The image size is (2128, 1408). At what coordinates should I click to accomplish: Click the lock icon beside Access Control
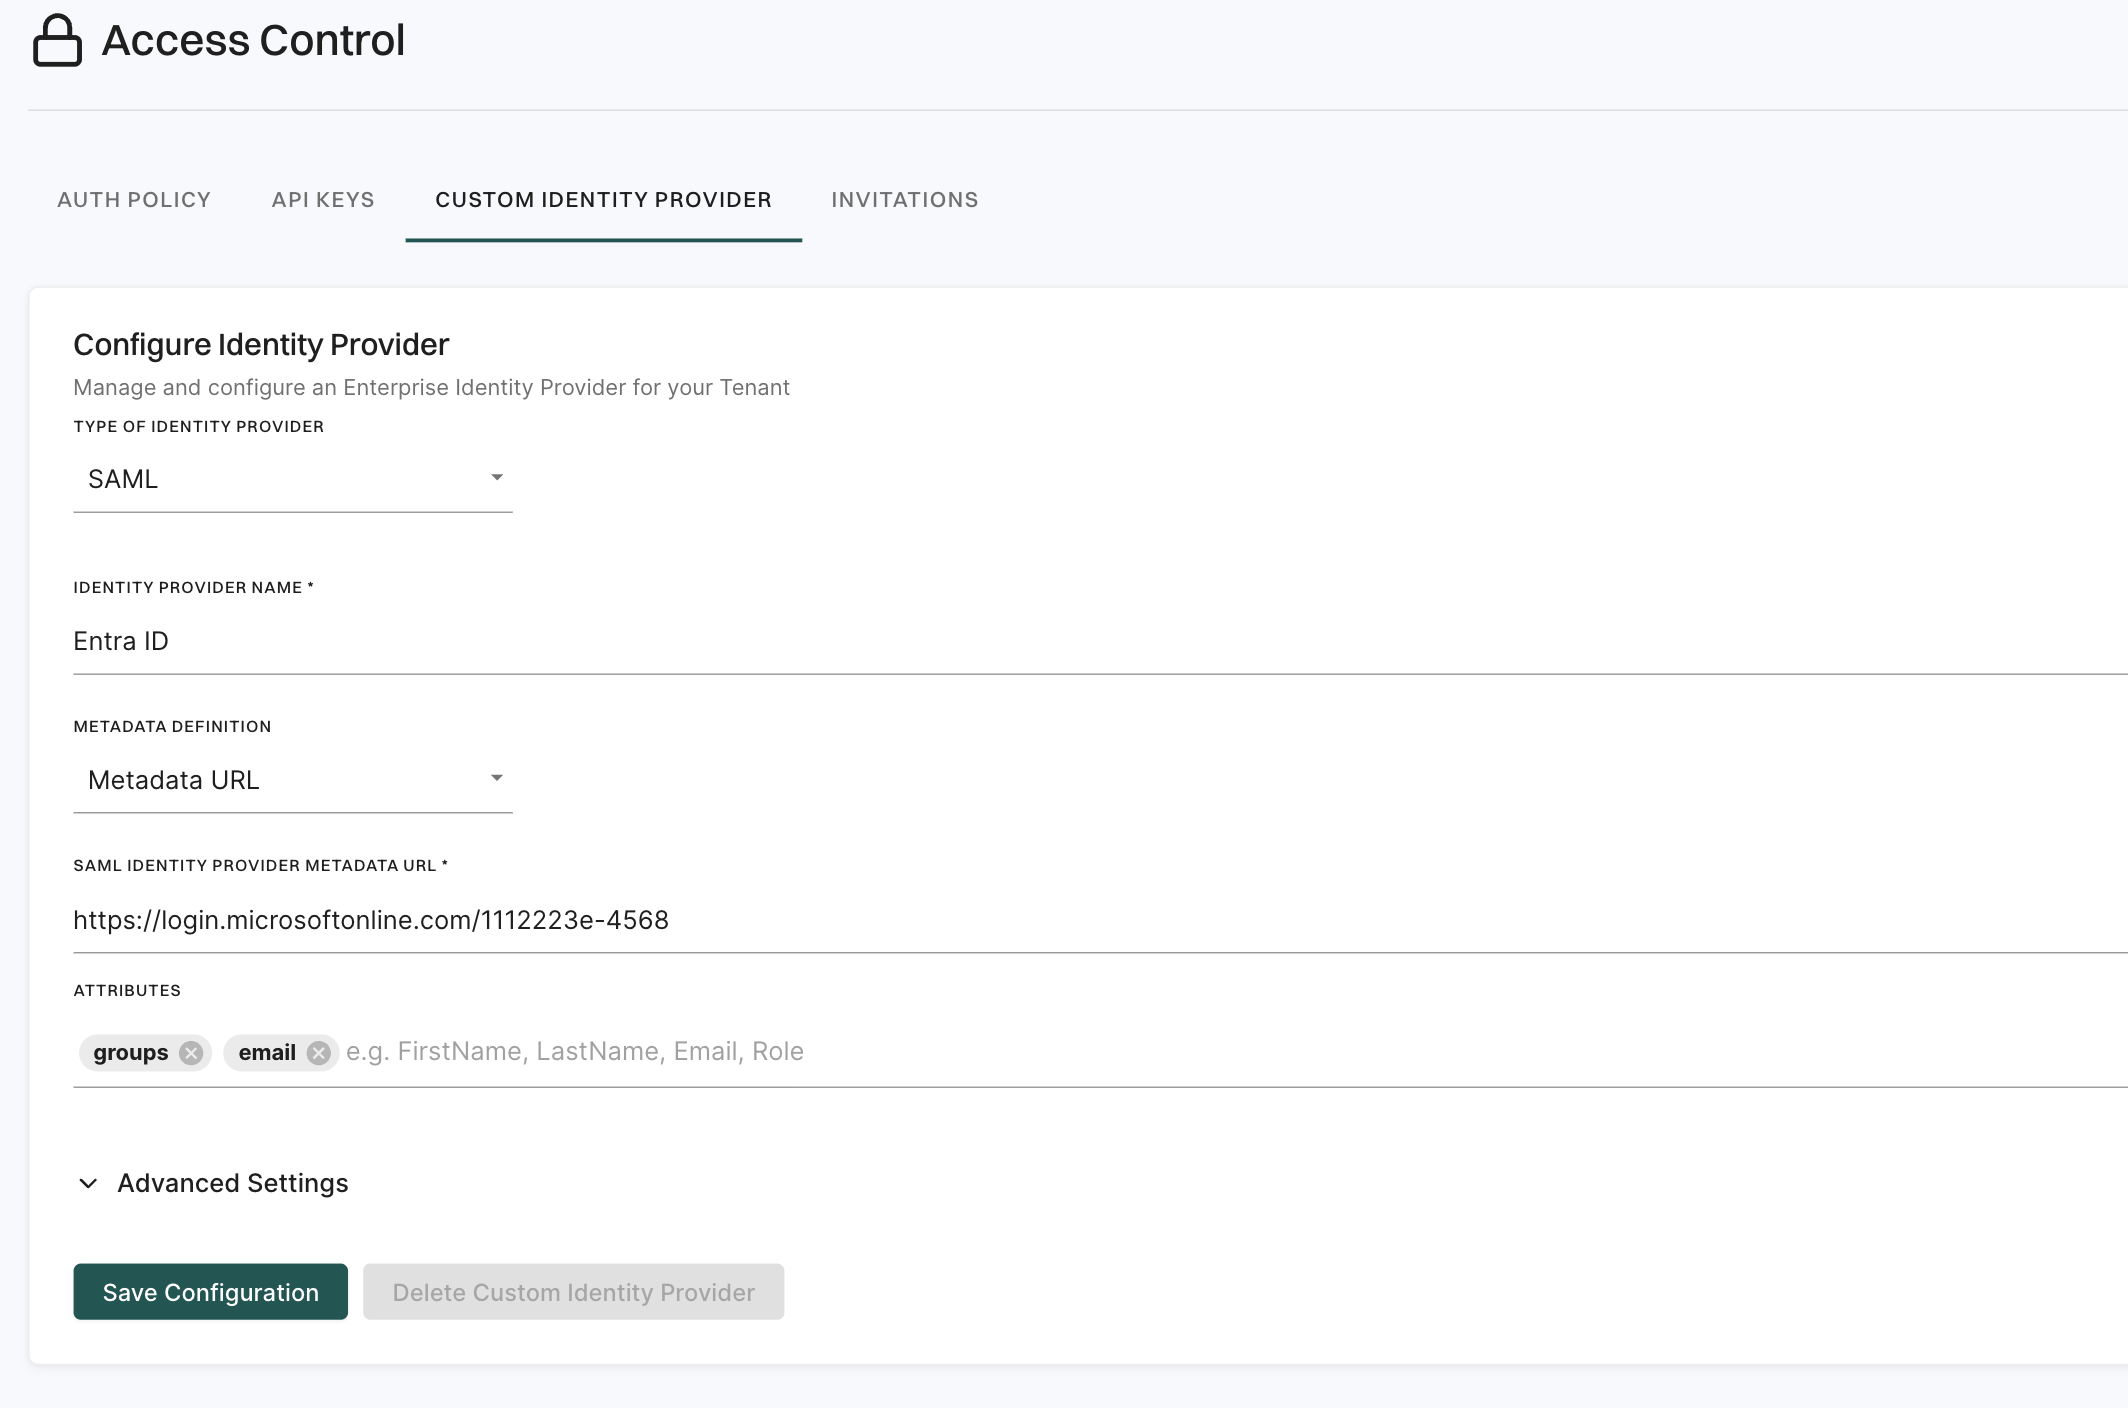coord(57,41)
